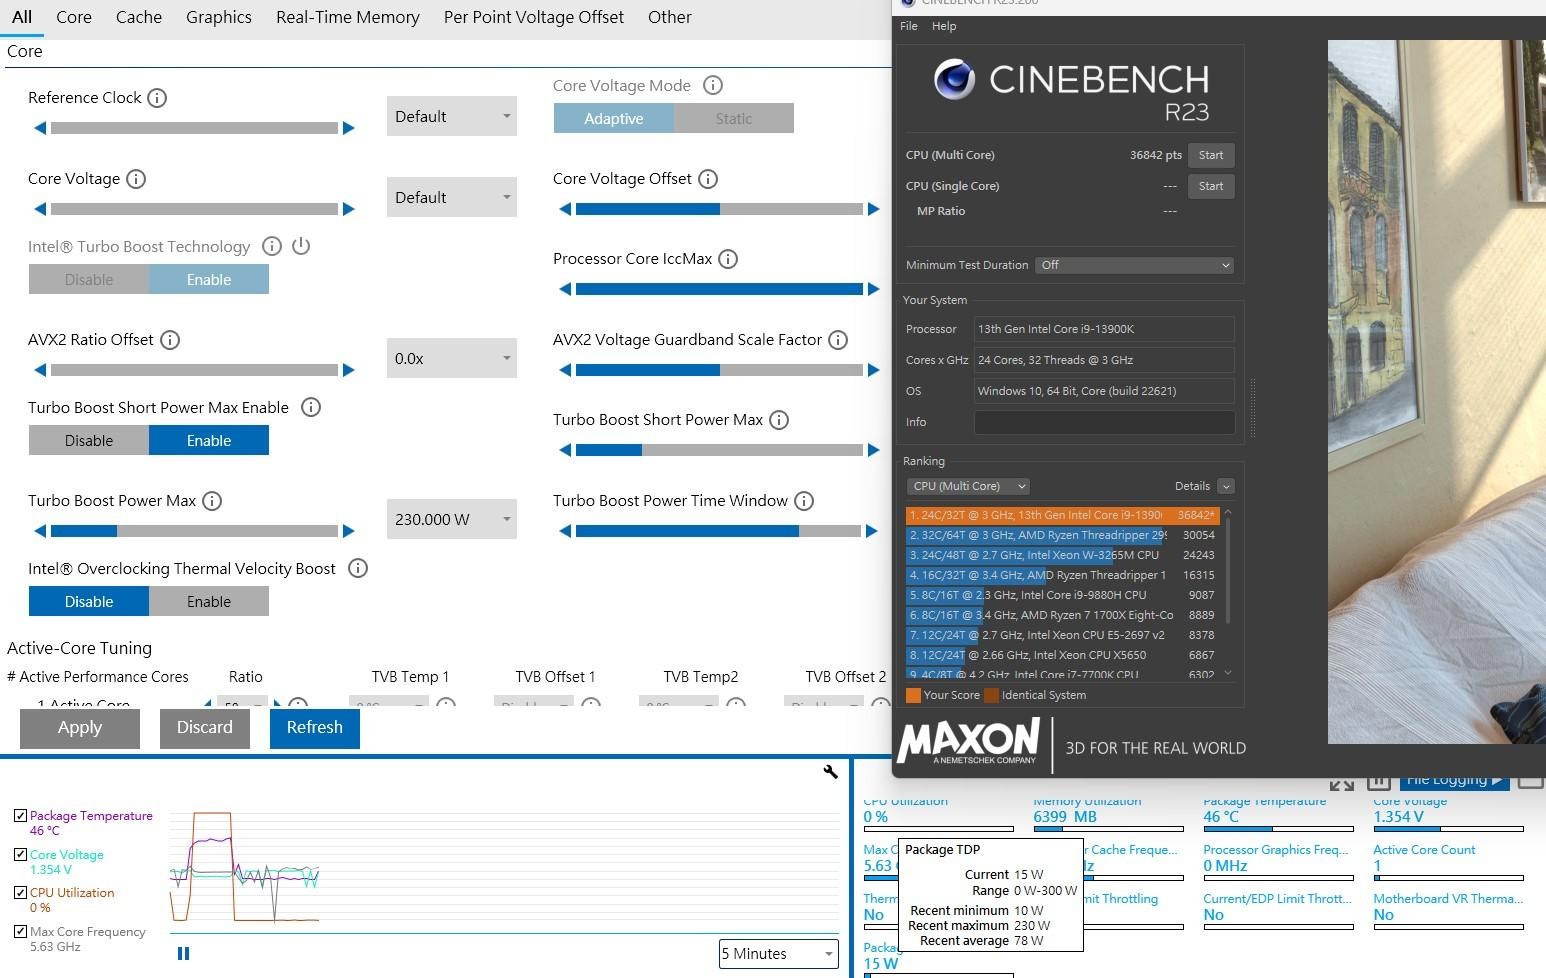
Task: Start the CPU (Single Core) benchmark
Action: click(1210, 186)
